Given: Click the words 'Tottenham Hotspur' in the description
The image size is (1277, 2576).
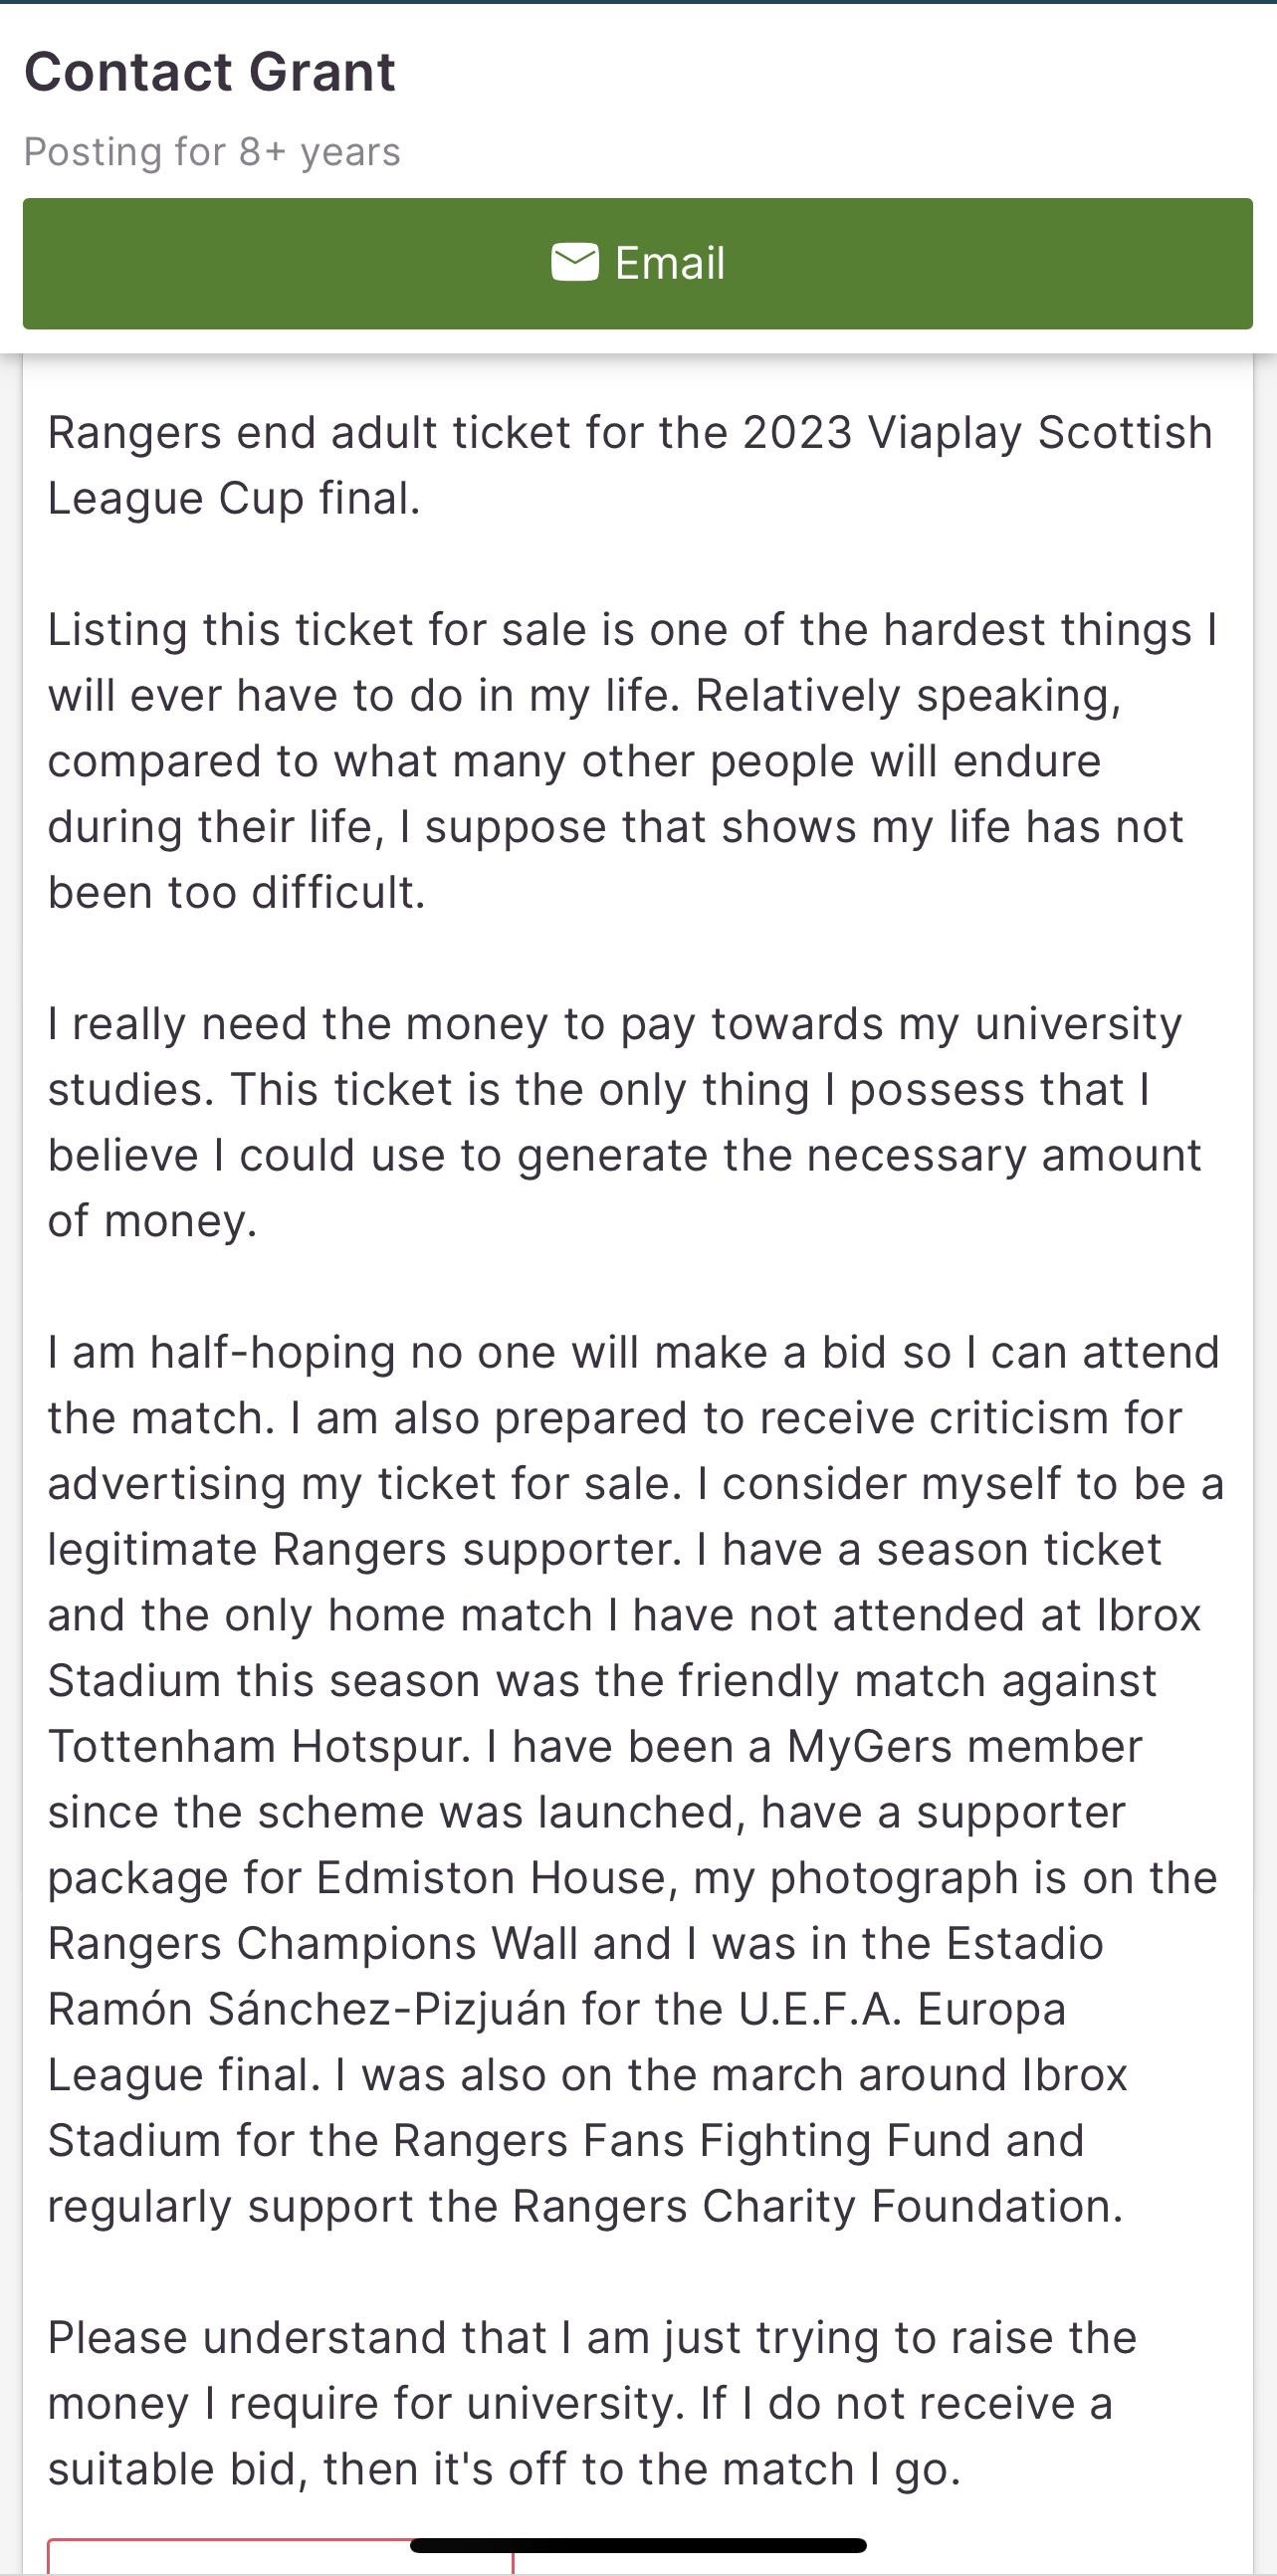Looking at the screenshot, I should click(258, 1747).
